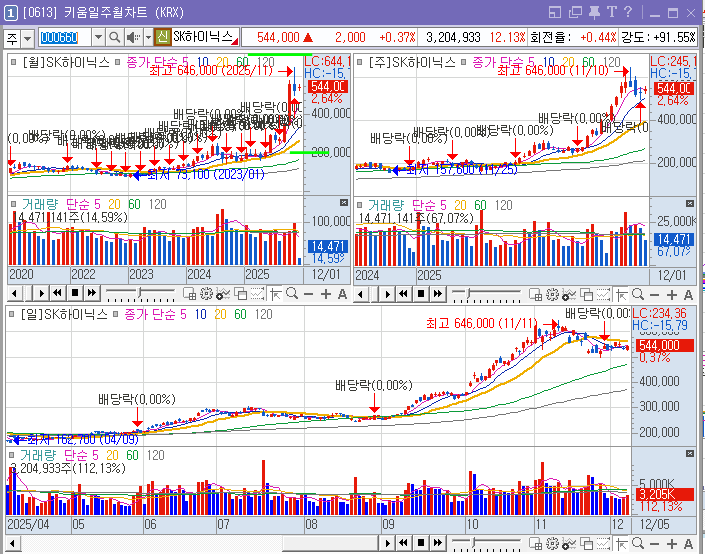This screenshot has height=554, width=705.
Task: Close the daily volume sub-panel
Action: tap(690, 454)
